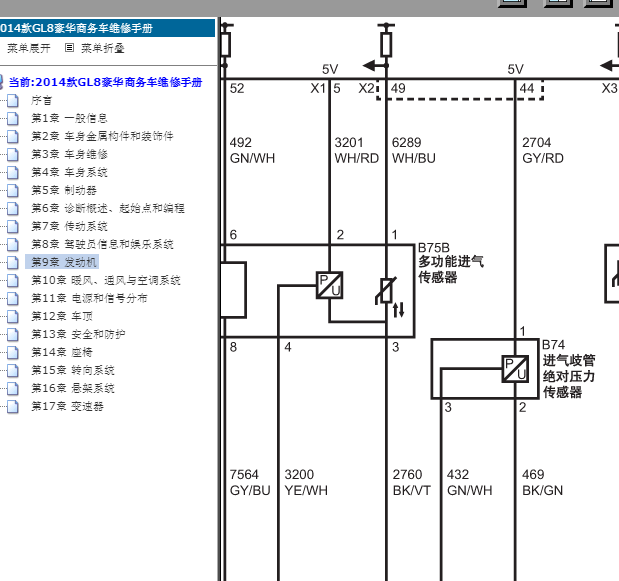This screenshot has height=581, width=619.
Task: Open 第14章 座椅
Action: (62, 352)
